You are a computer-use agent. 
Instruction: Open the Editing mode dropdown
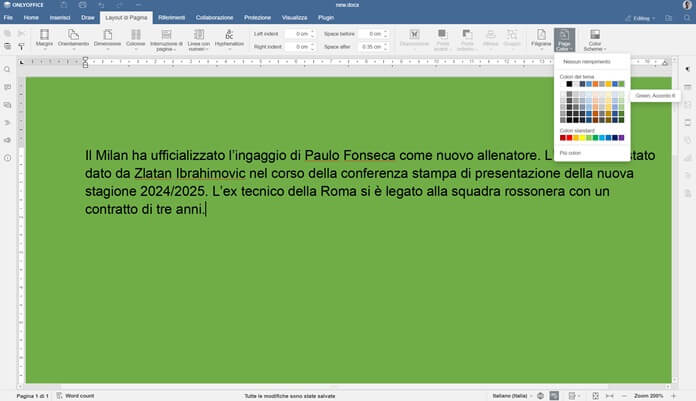pyautogui.click(x=640, y=18)
